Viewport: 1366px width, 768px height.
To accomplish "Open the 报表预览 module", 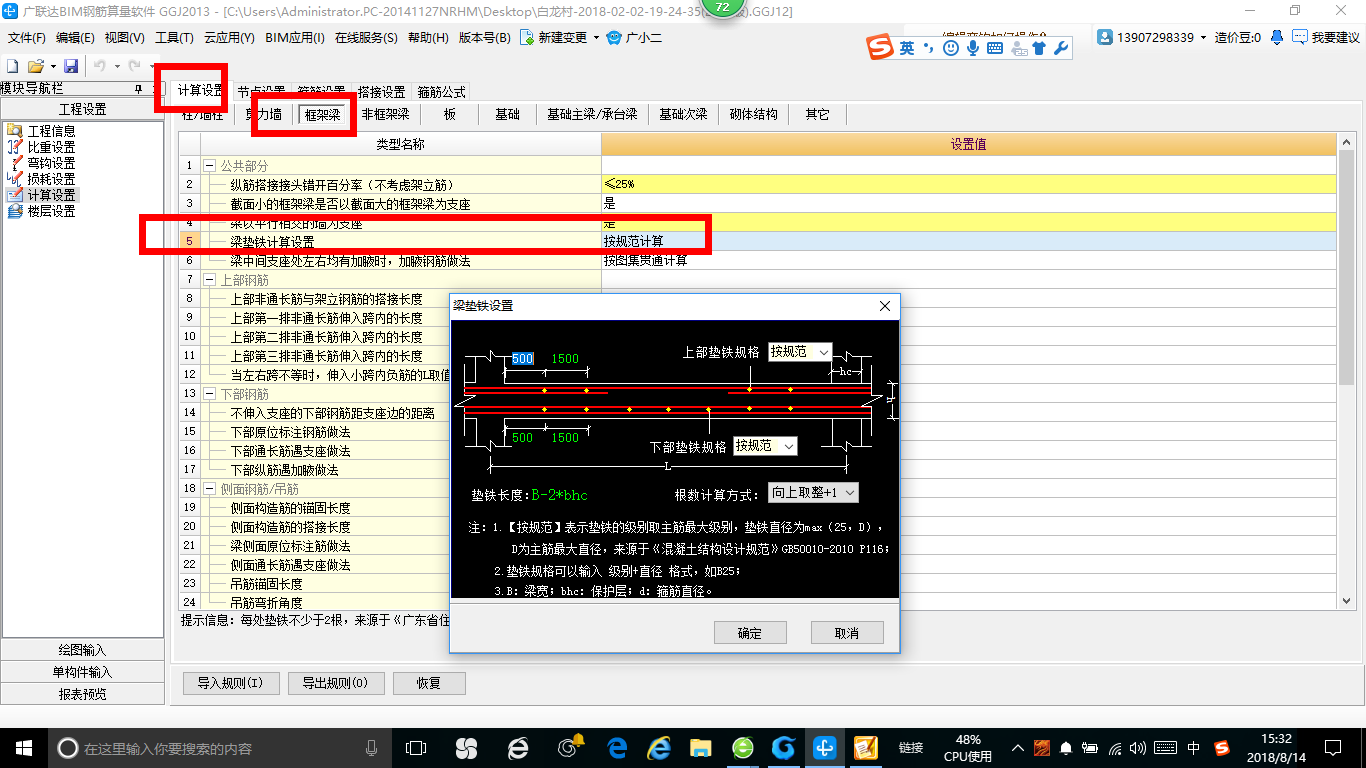I will click(x=82, y=694).
